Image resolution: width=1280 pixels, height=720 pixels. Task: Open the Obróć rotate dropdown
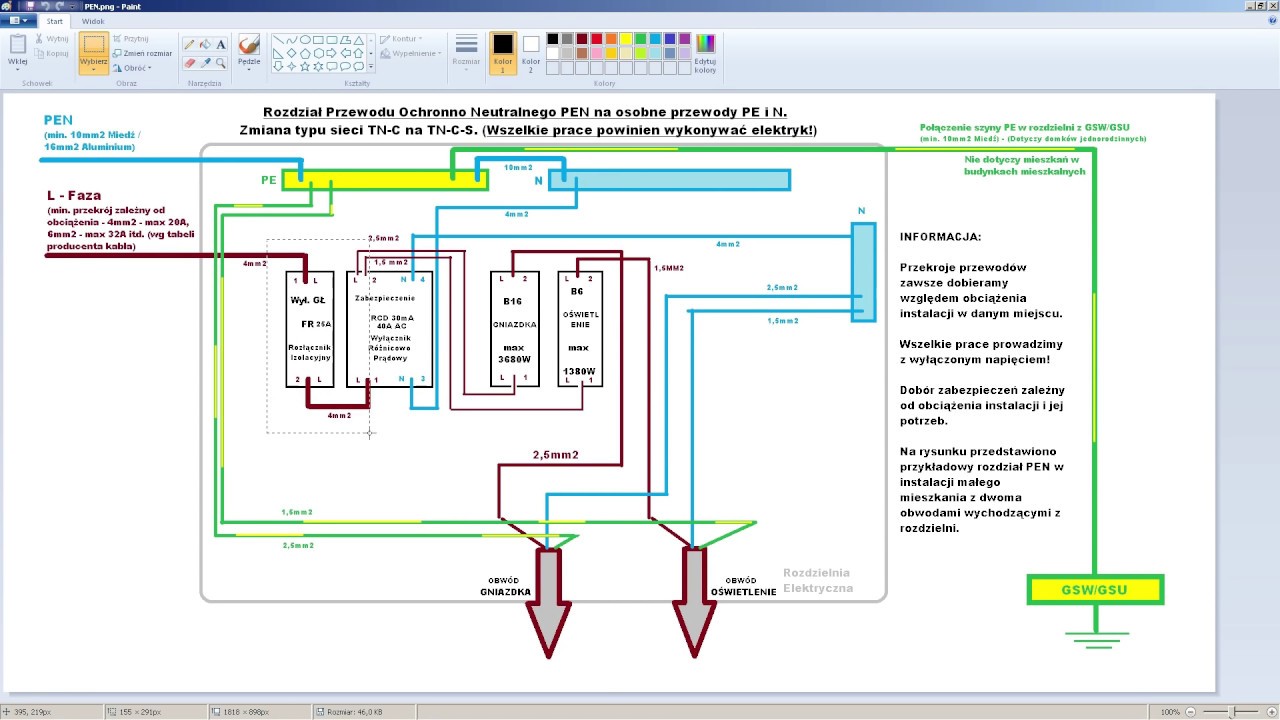click(132, 68)
